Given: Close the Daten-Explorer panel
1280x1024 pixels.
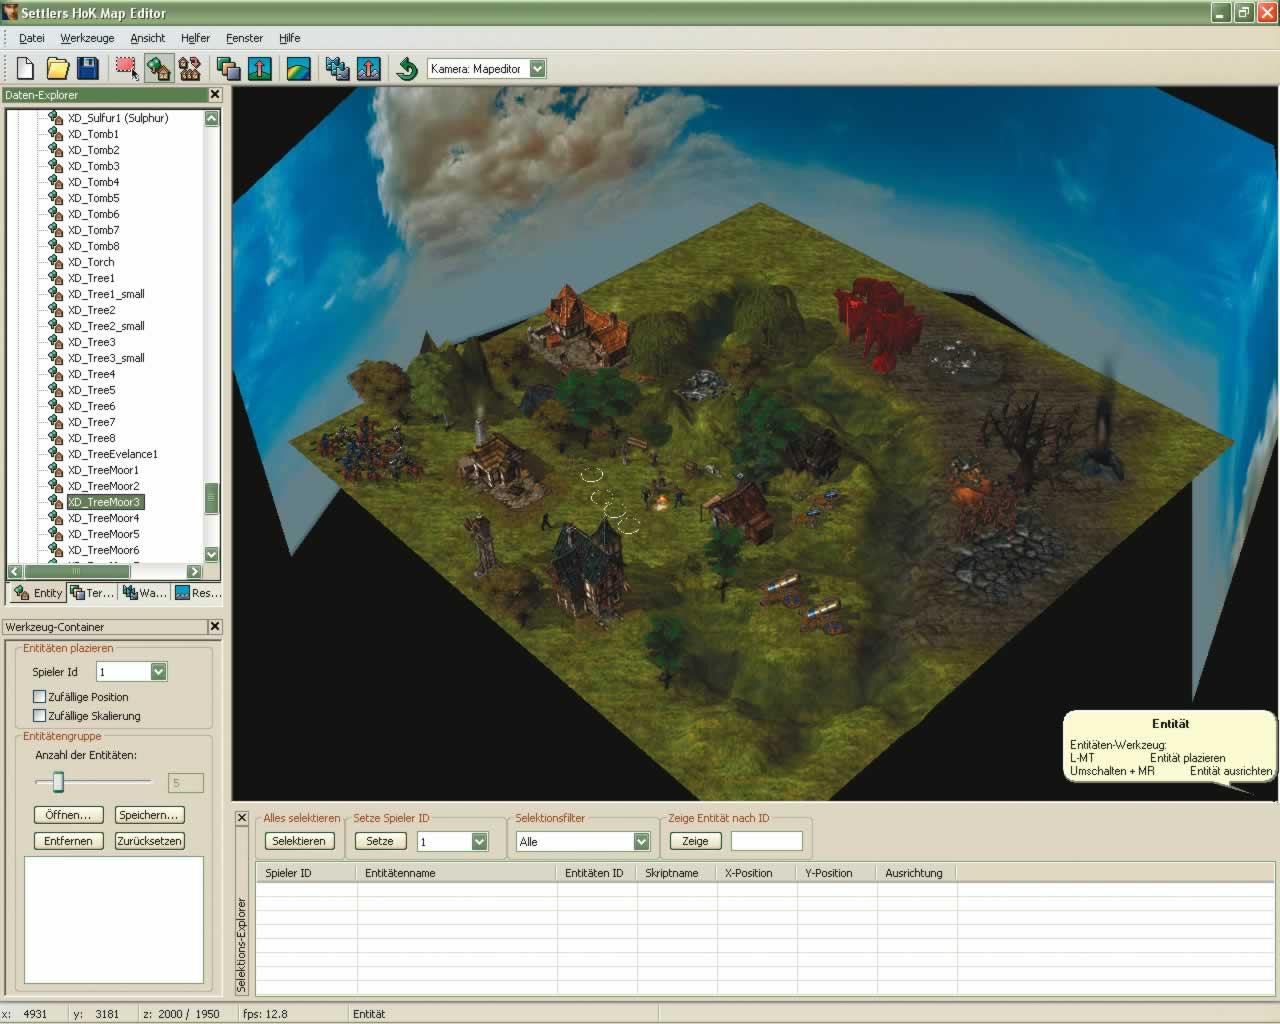Looking at the screenshot, I should pos(215,94).
